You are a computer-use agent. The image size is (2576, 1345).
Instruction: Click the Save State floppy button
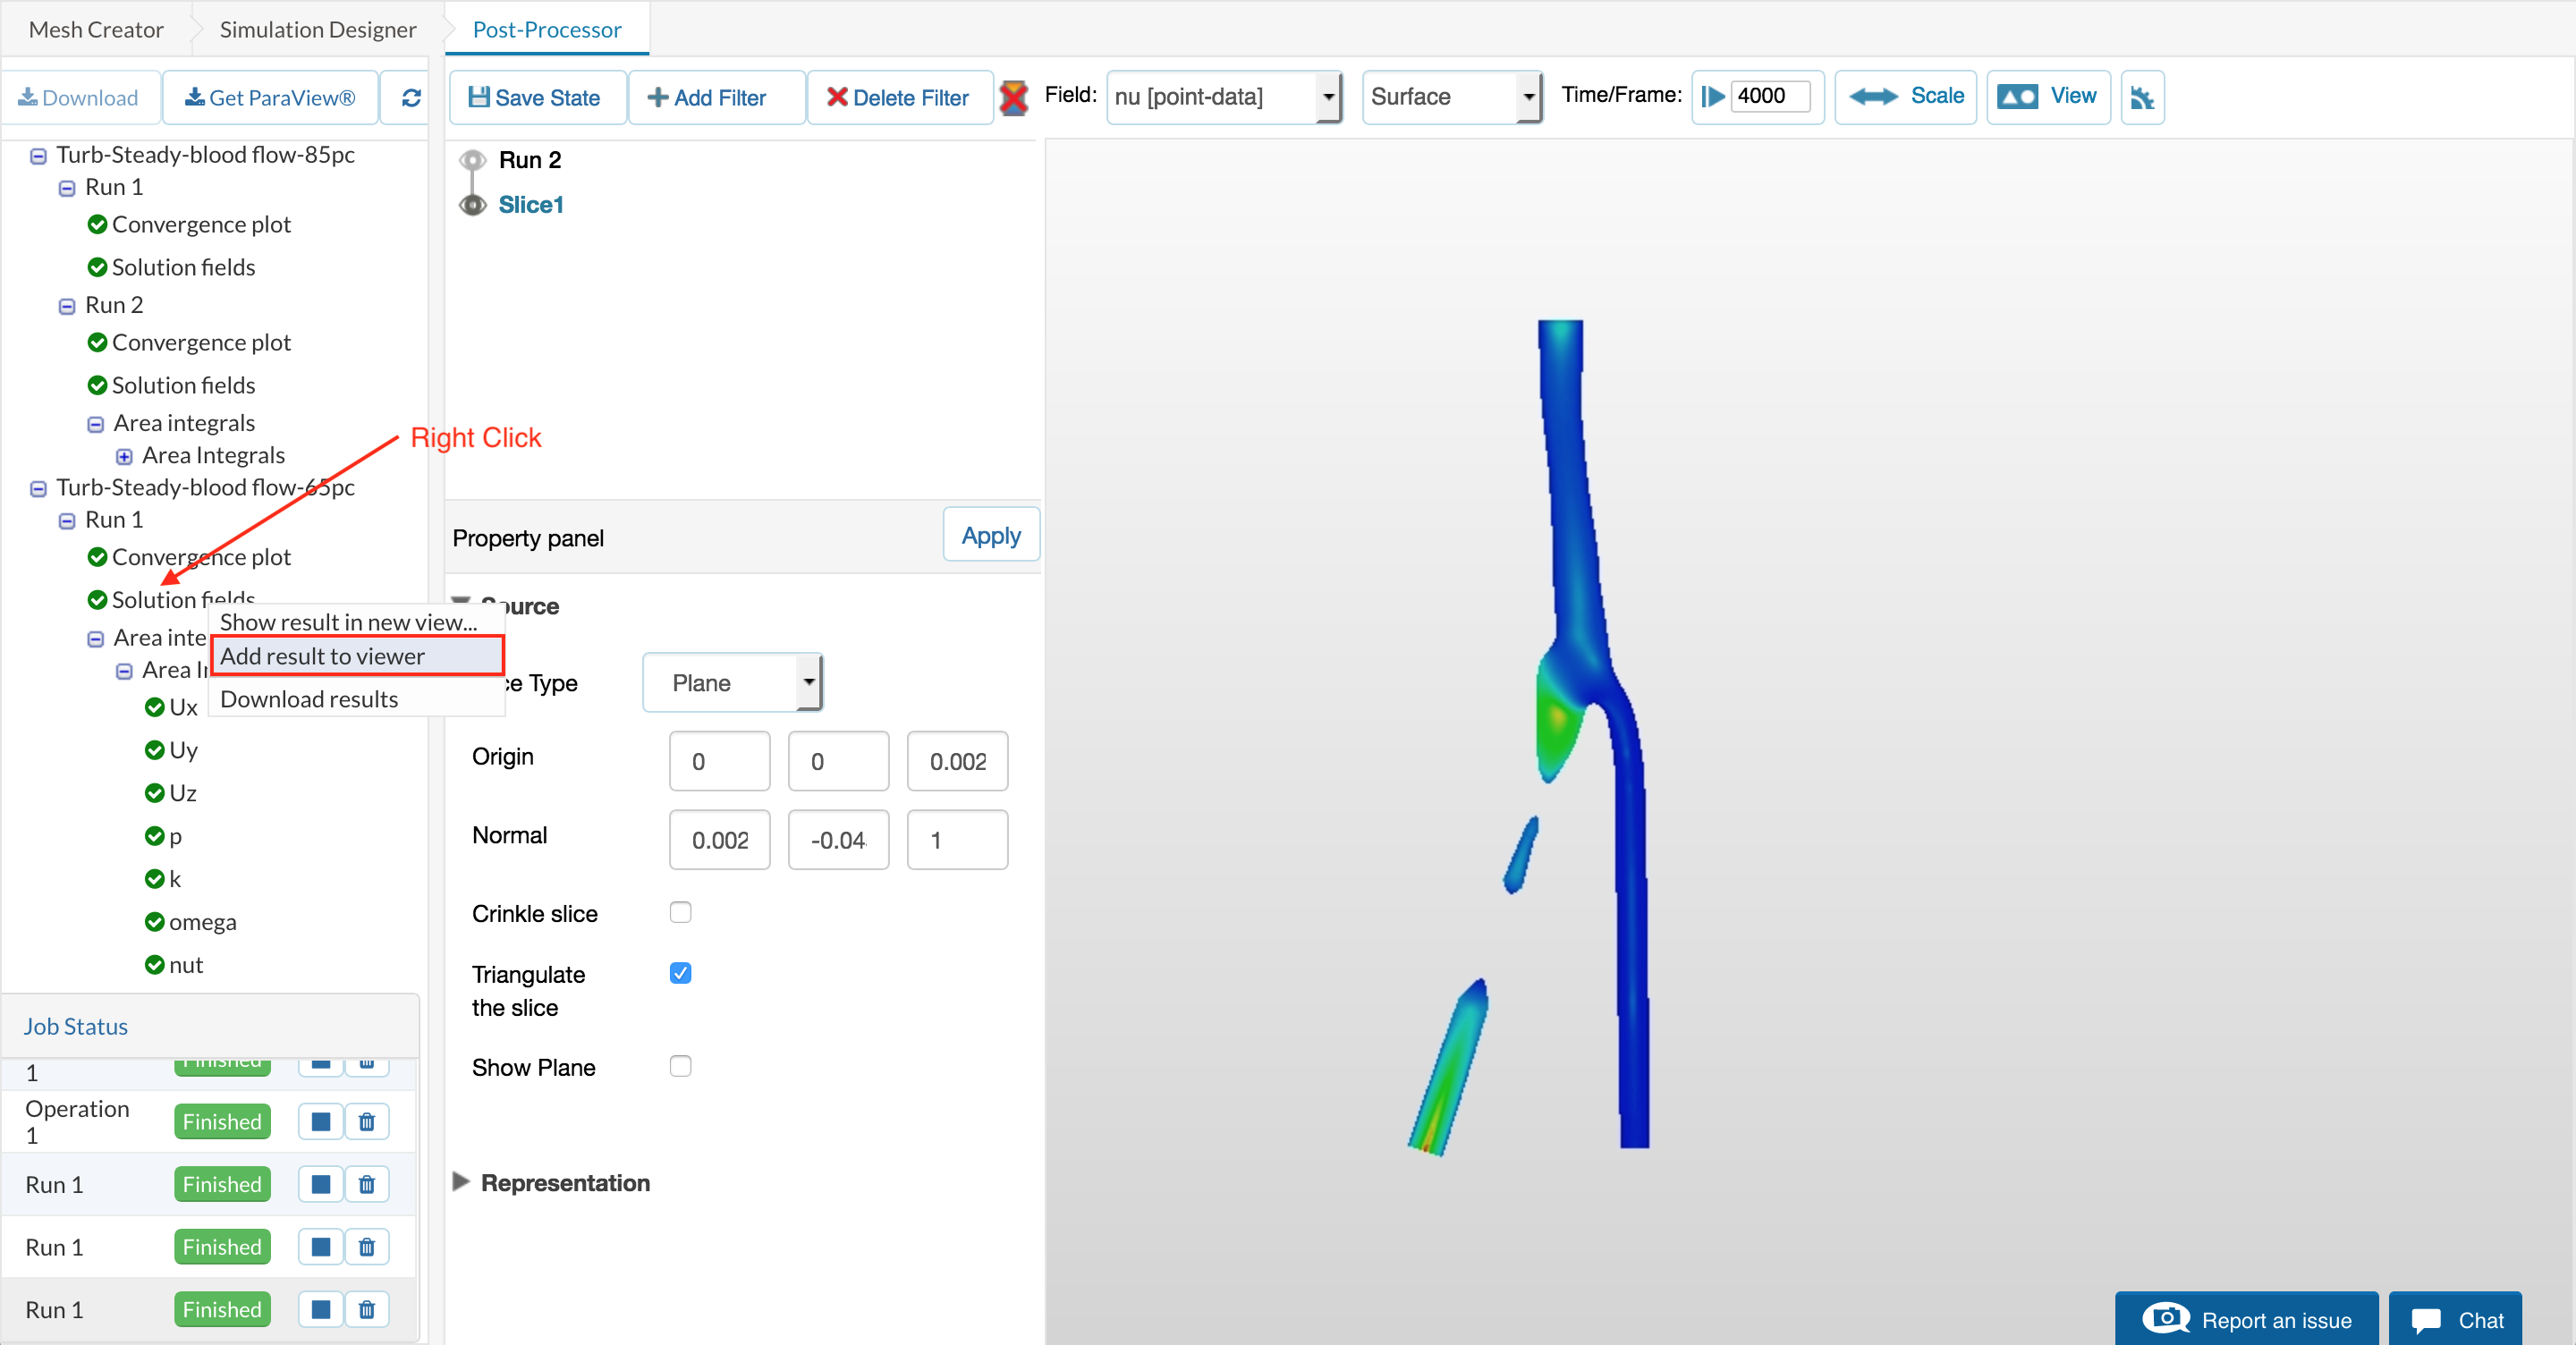pyautogui.click(x=536, y=97)
